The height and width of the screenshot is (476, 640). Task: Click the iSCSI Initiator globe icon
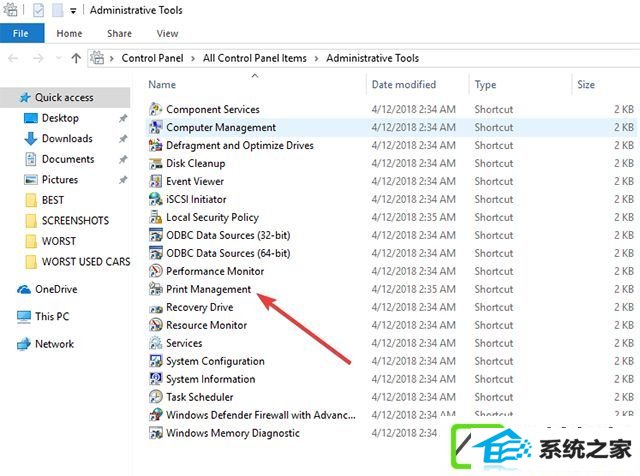pos(156,199)
